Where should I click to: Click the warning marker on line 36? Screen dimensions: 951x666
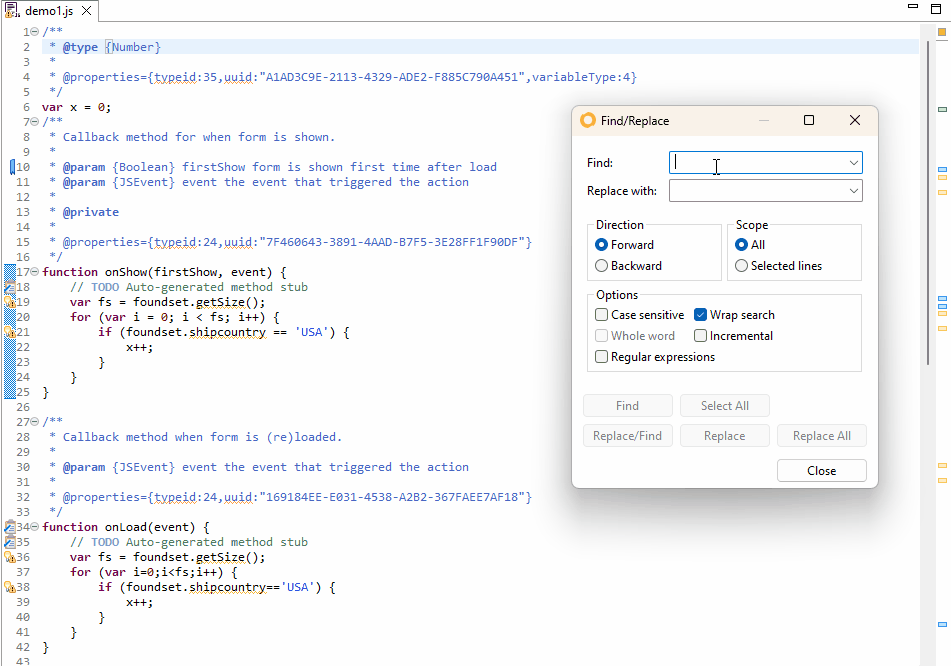tap(10, 557)
